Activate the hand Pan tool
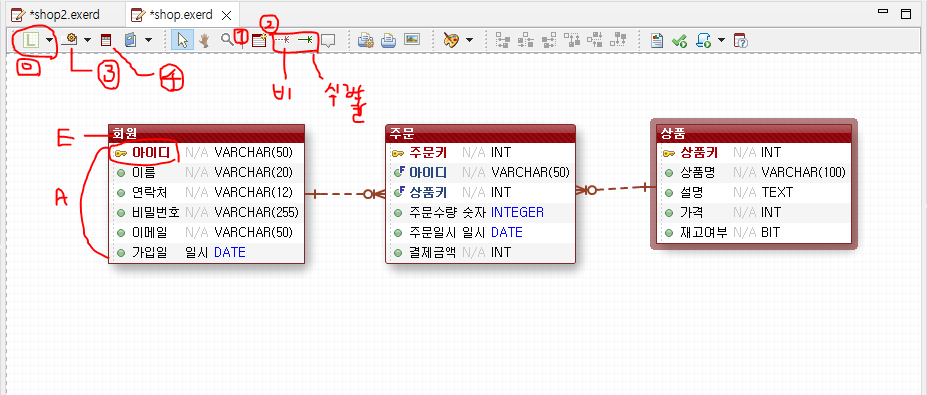The width and height of the screenshot is (927, 395). pyautogui.click(x=204, y=40)
